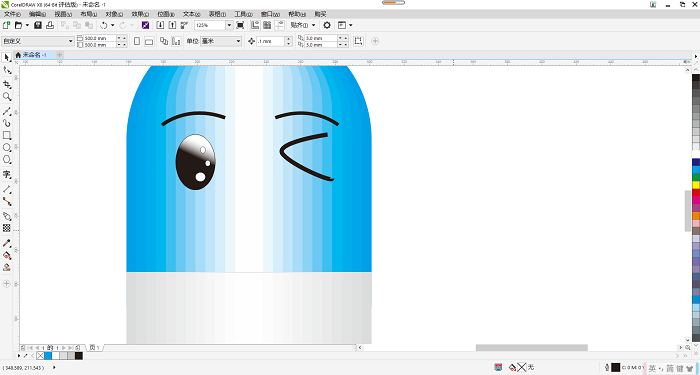The width and height of the screenshot is (700, 375).
Task: Select the Rectangle tool
Action: (7, 135)
